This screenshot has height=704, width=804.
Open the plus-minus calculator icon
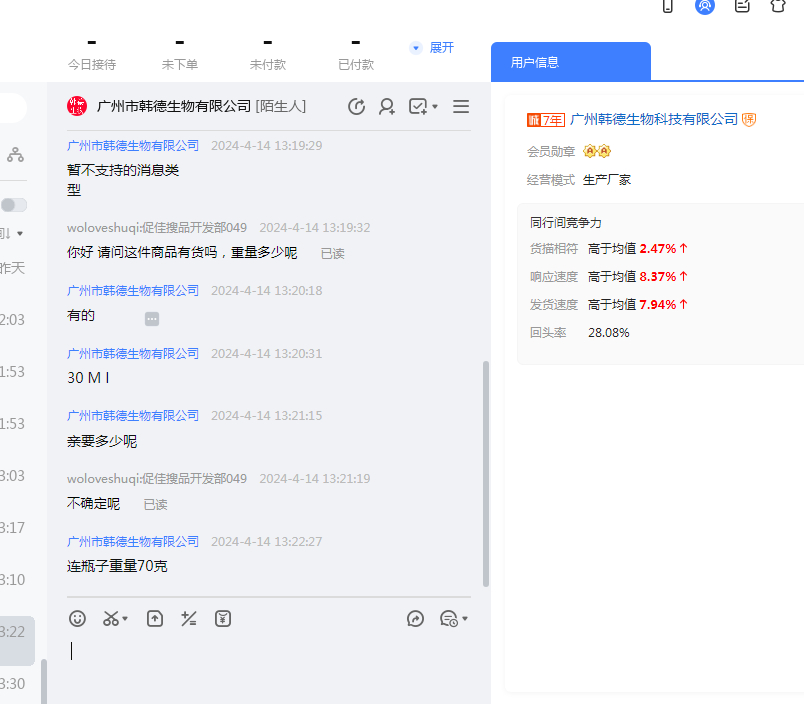click(x=188, y=619)
